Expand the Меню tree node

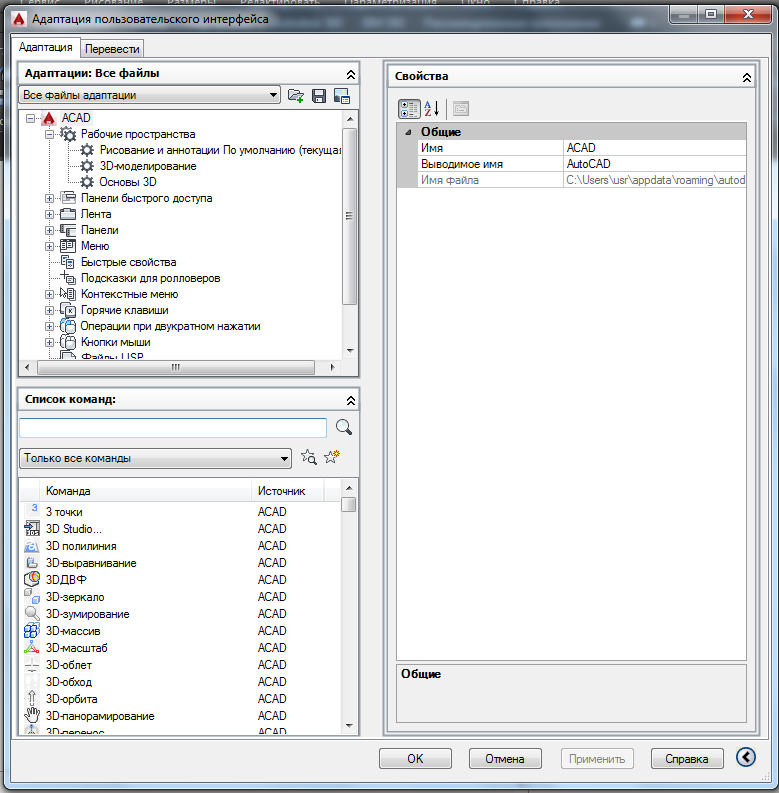(49, 246)
